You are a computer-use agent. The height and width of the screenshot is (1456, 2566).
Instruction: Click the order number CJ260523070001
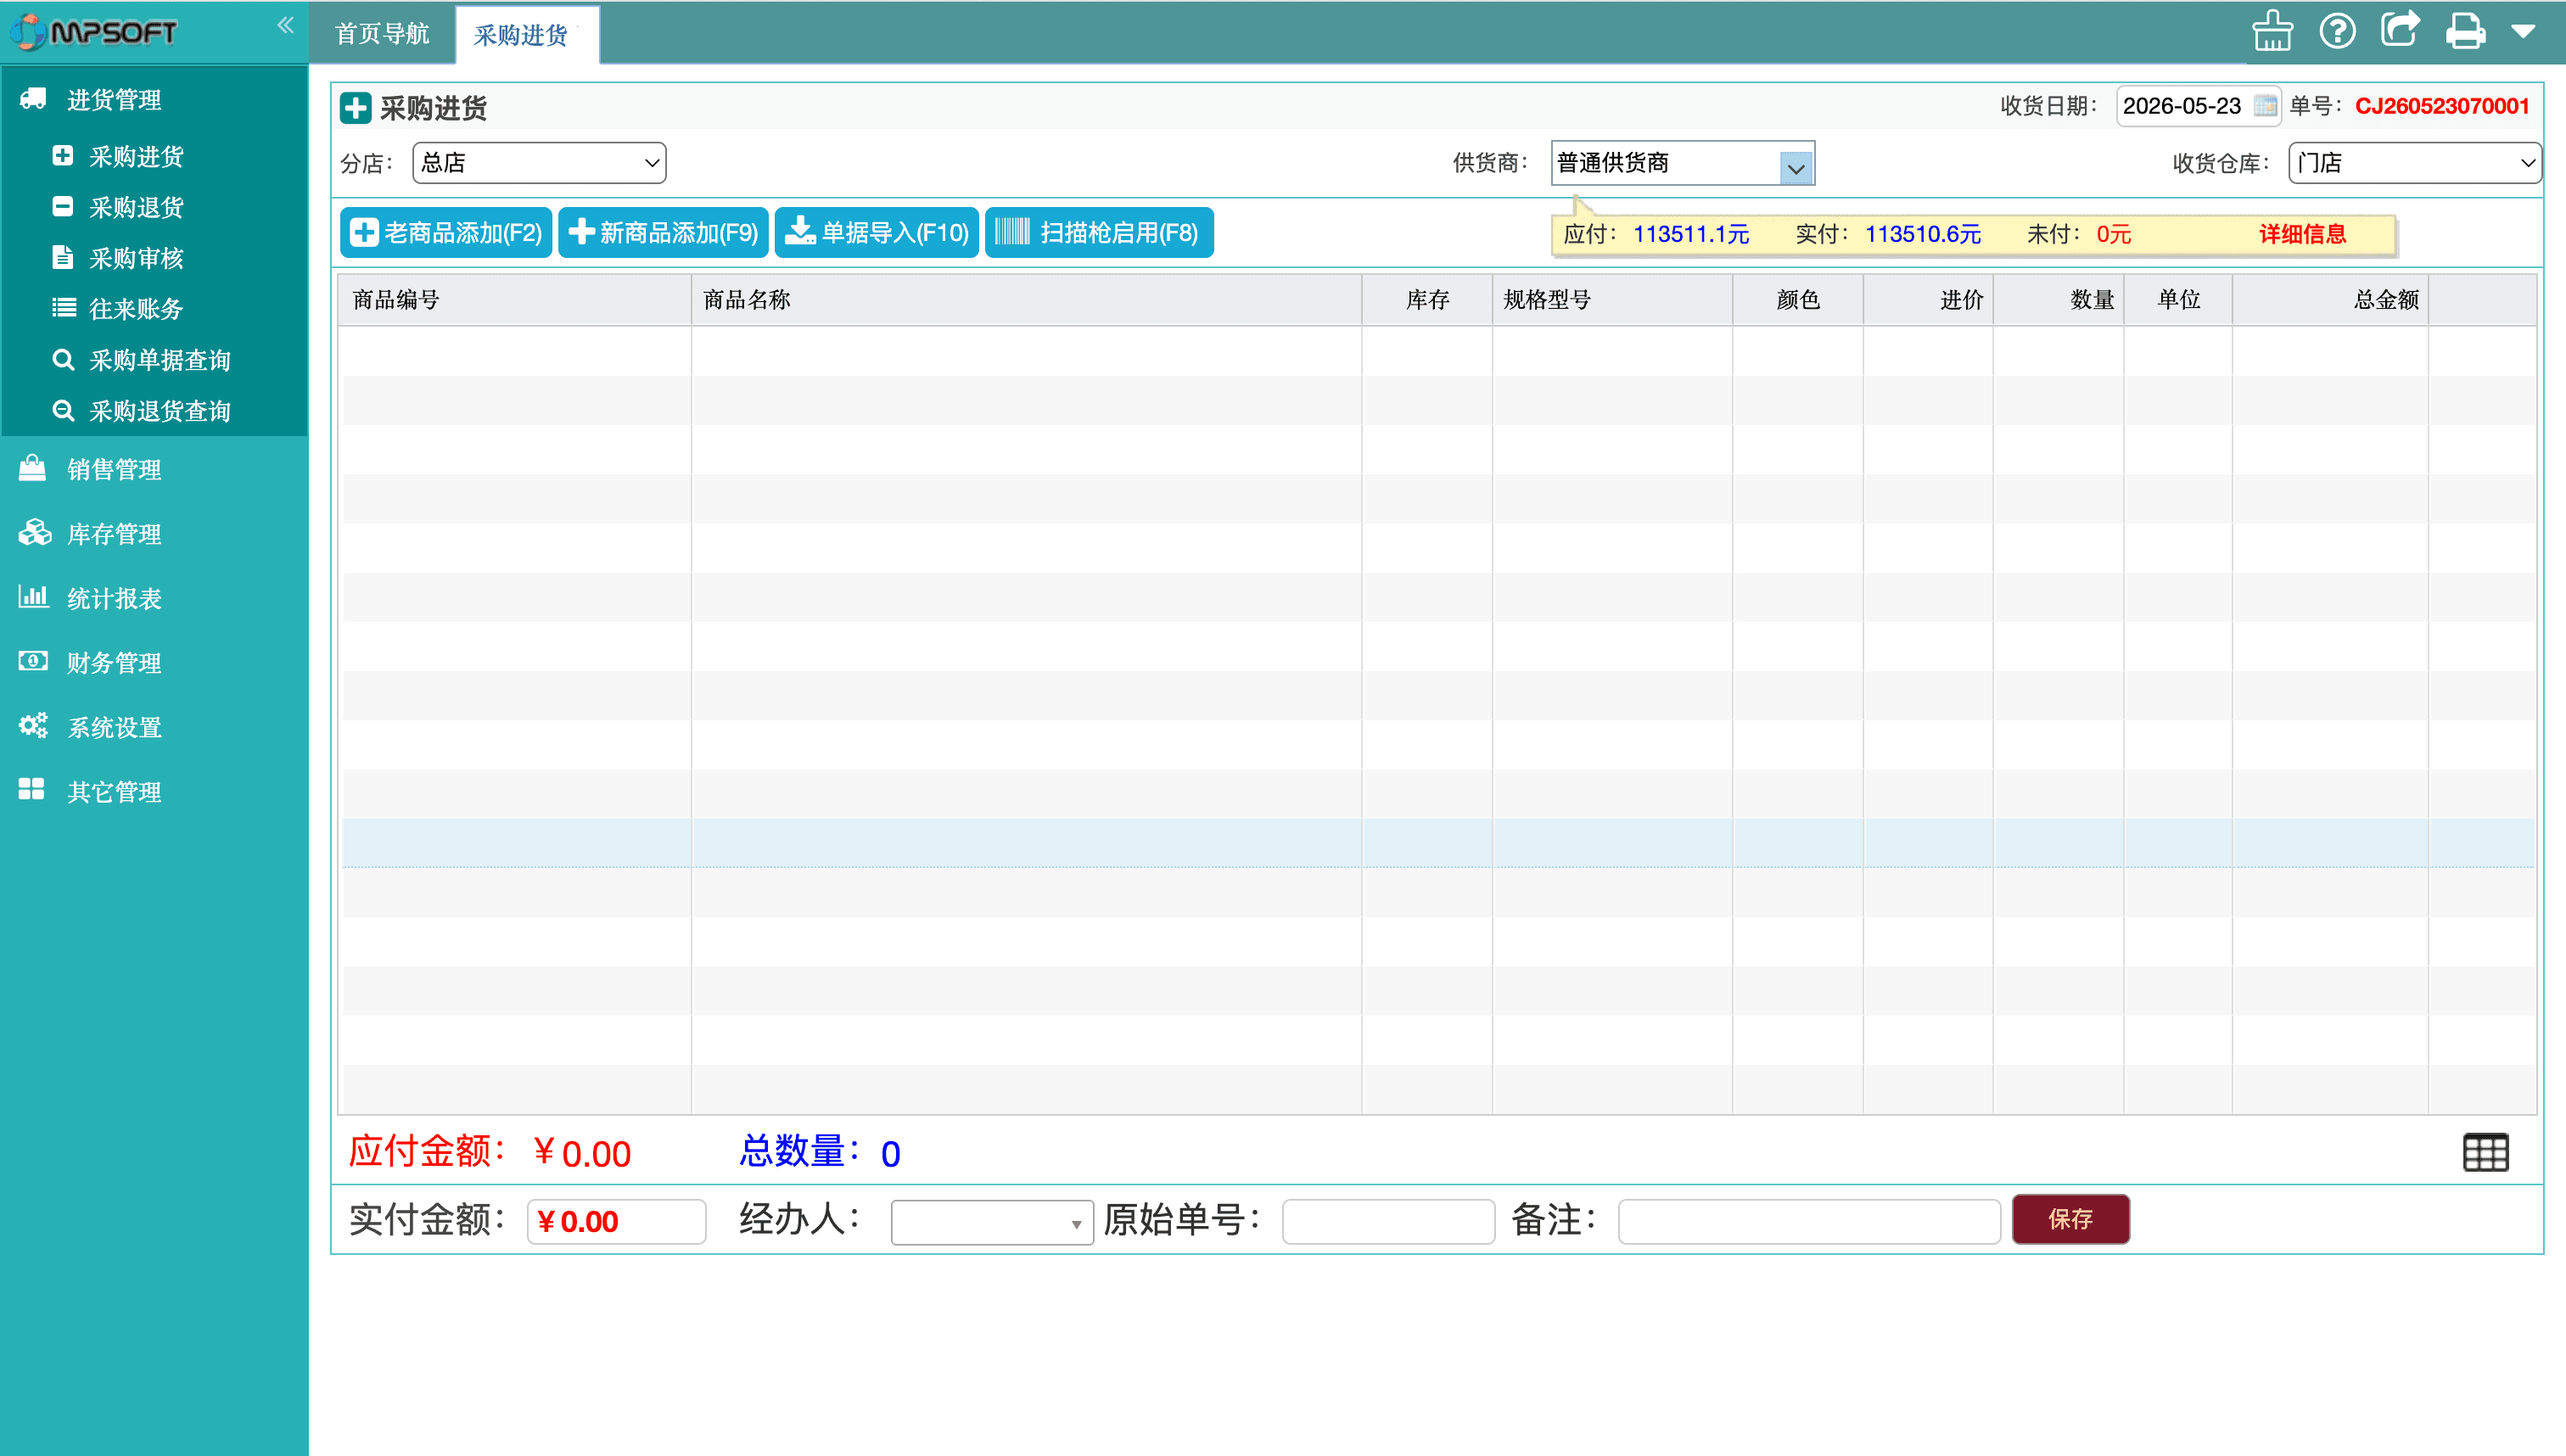pos(2441,106)
